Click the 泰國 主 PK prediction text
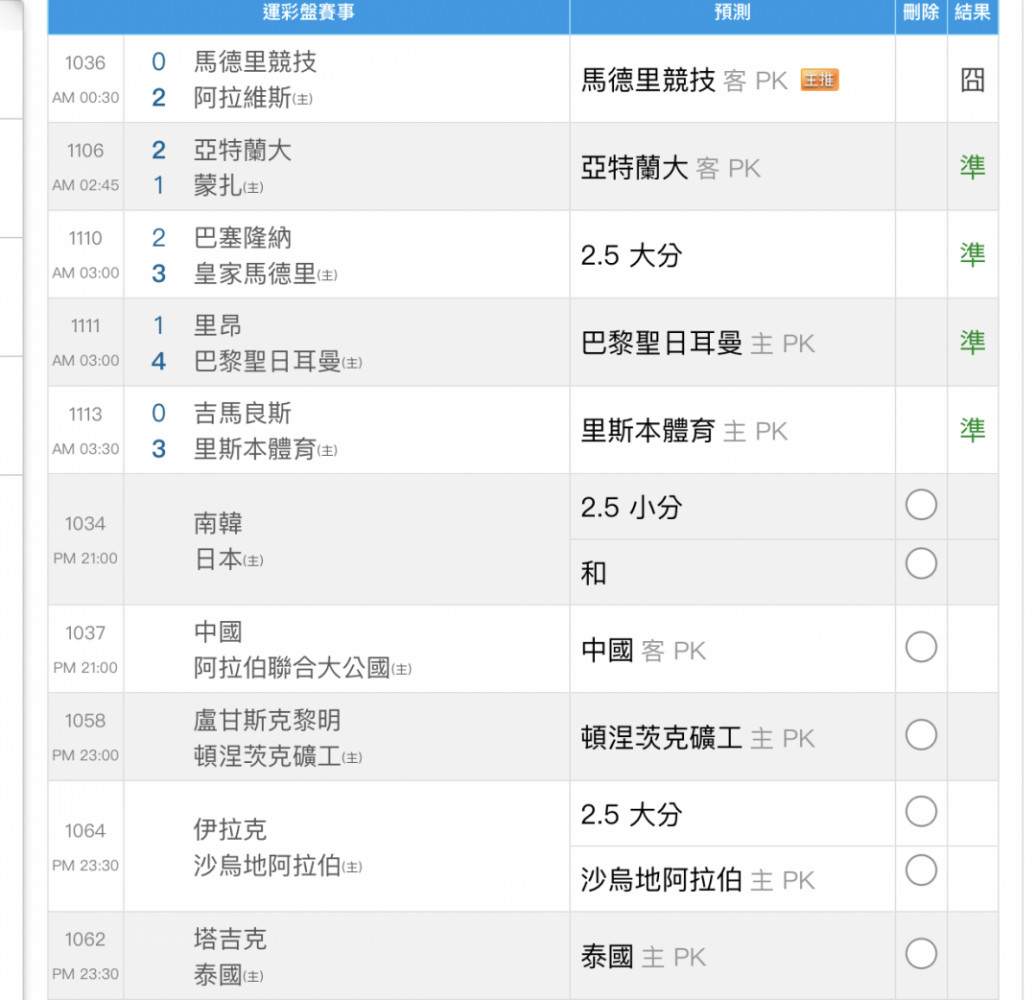1036x1000 pixels. tap(644, 957)
